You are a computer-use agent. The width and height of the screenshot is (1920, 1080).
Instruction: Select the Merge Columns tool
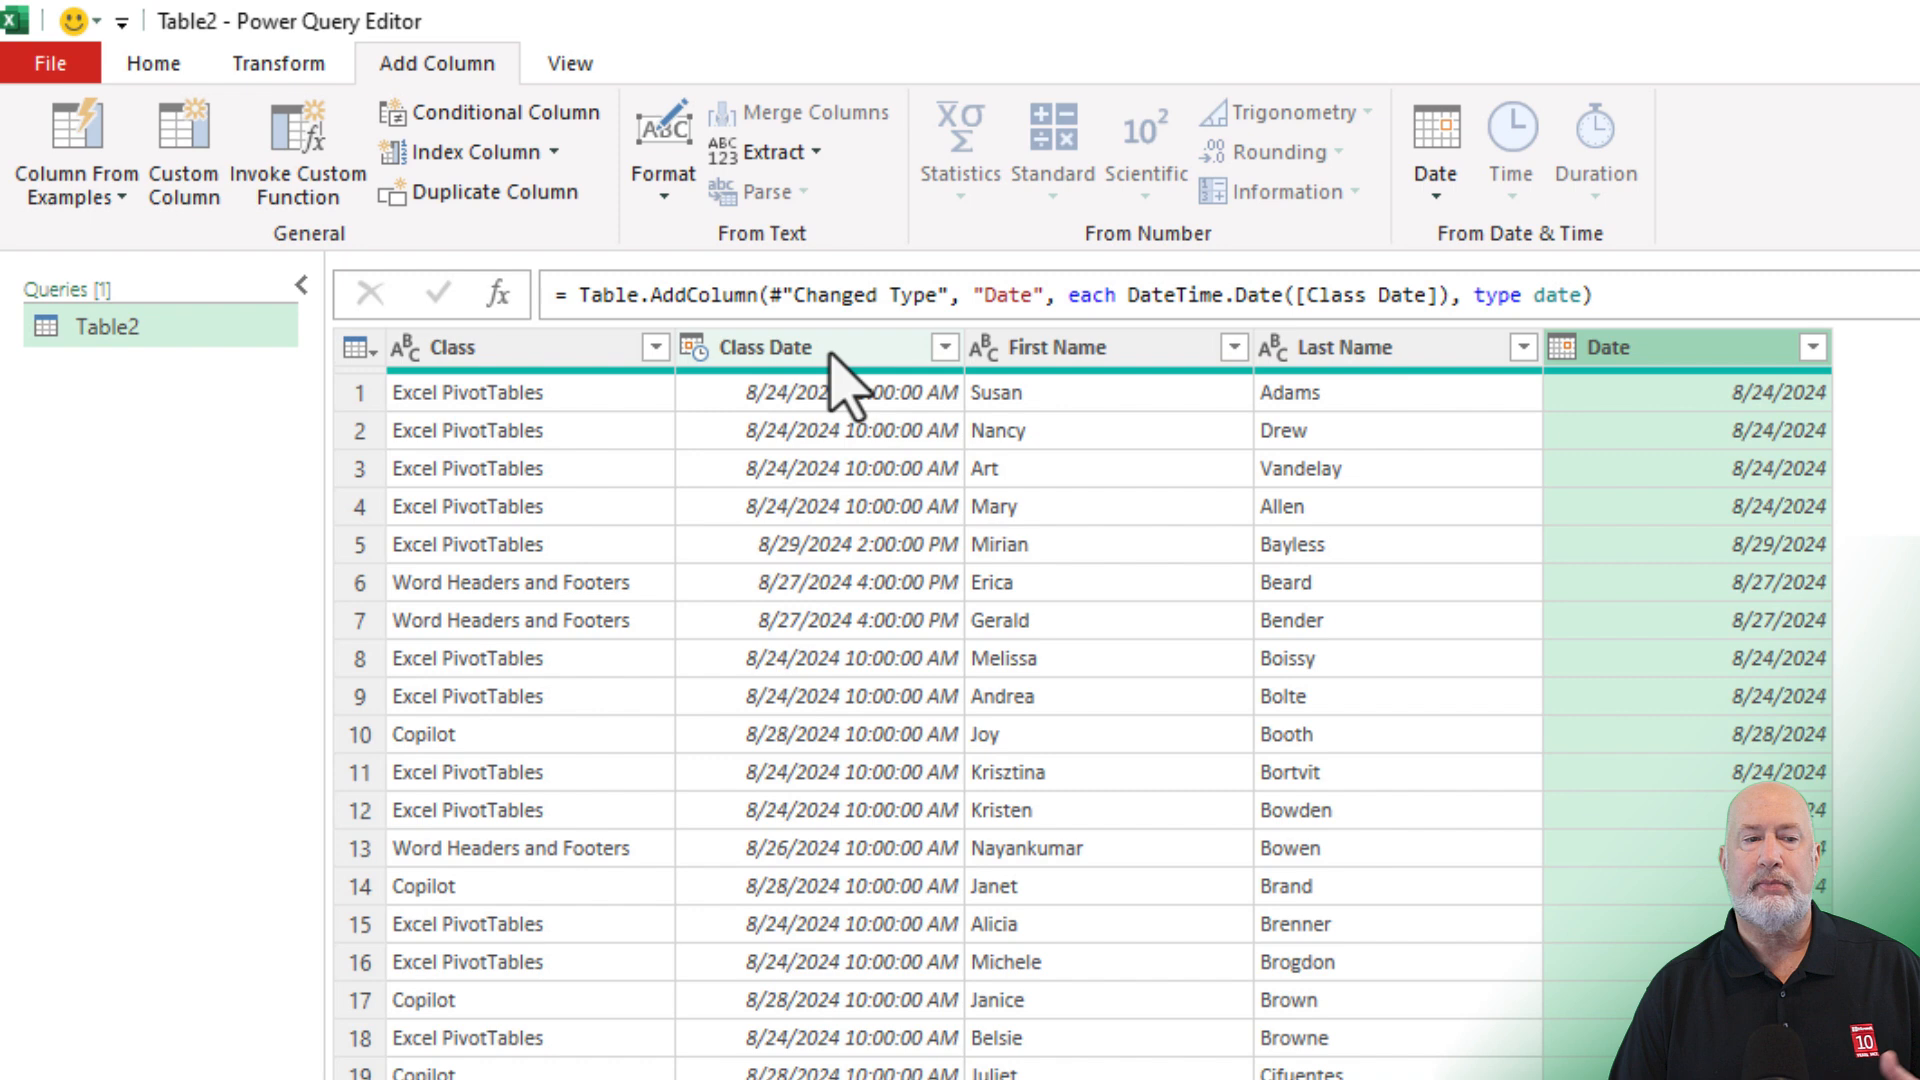pyautogui.click(x=799, y=112)
